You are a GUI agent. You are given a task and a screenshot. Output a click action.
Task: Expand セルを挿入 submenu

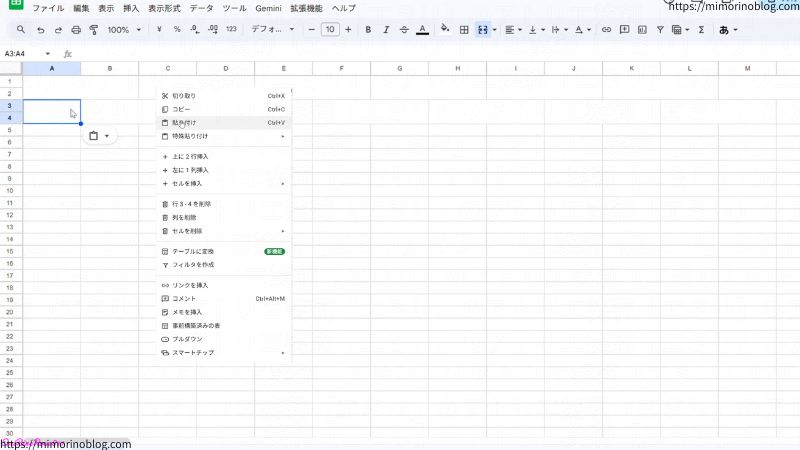(x=223, y=184)
